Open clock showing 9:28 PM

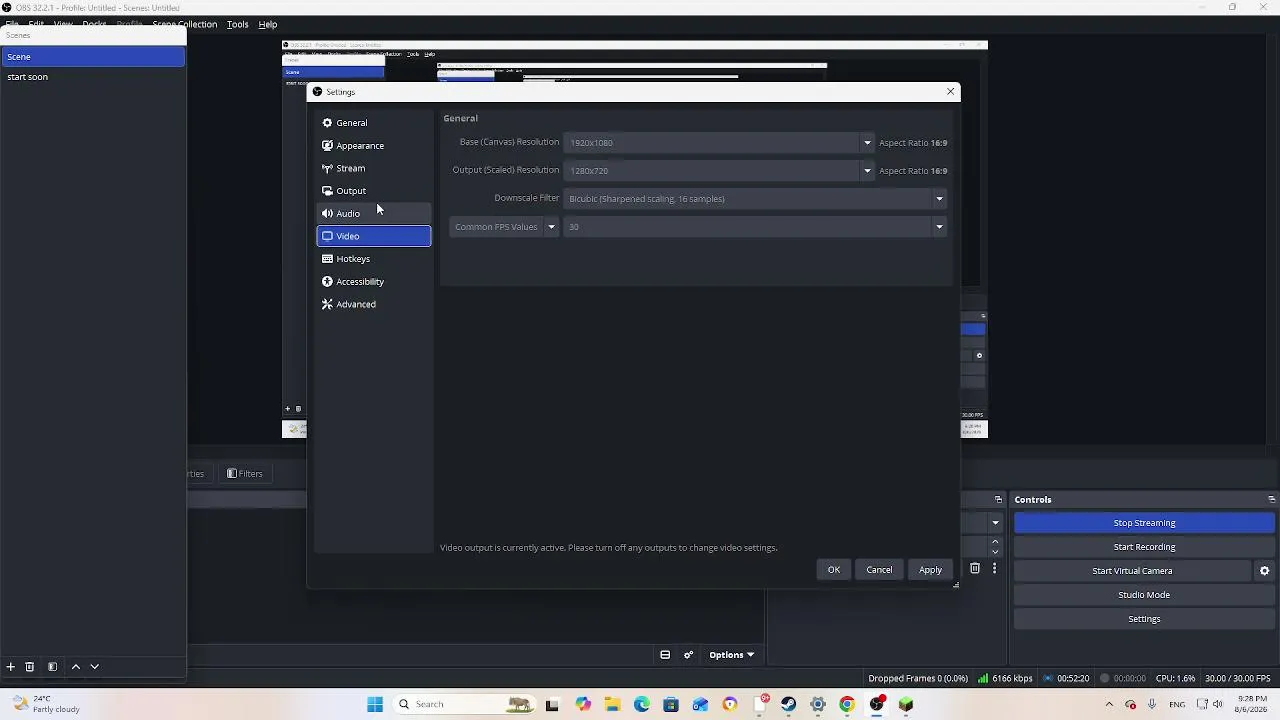(1252, 705)
